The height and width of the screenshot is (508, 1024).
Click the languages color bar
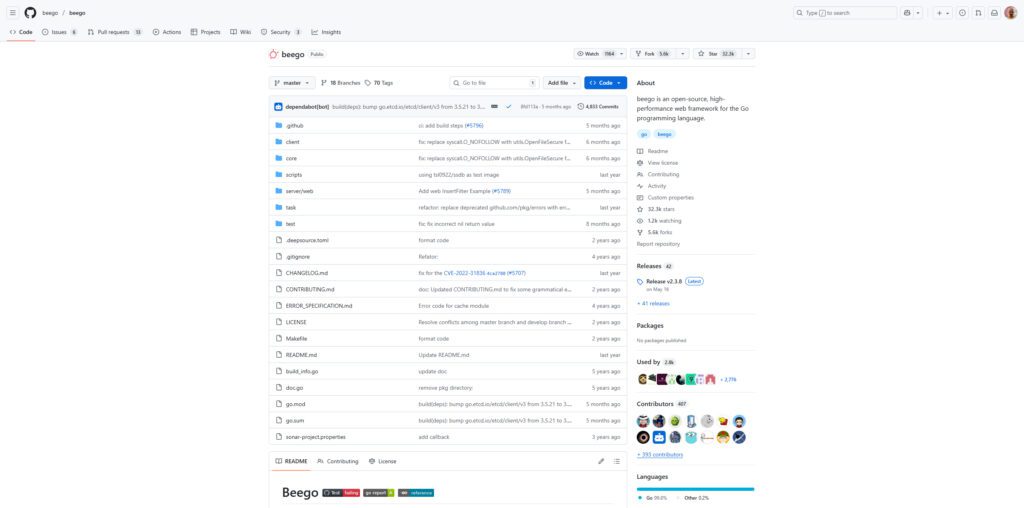[x=695, y=489]
